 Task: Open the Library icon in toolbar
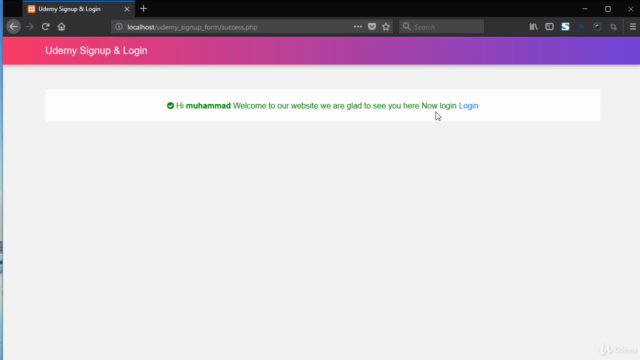tap(533, 27)
